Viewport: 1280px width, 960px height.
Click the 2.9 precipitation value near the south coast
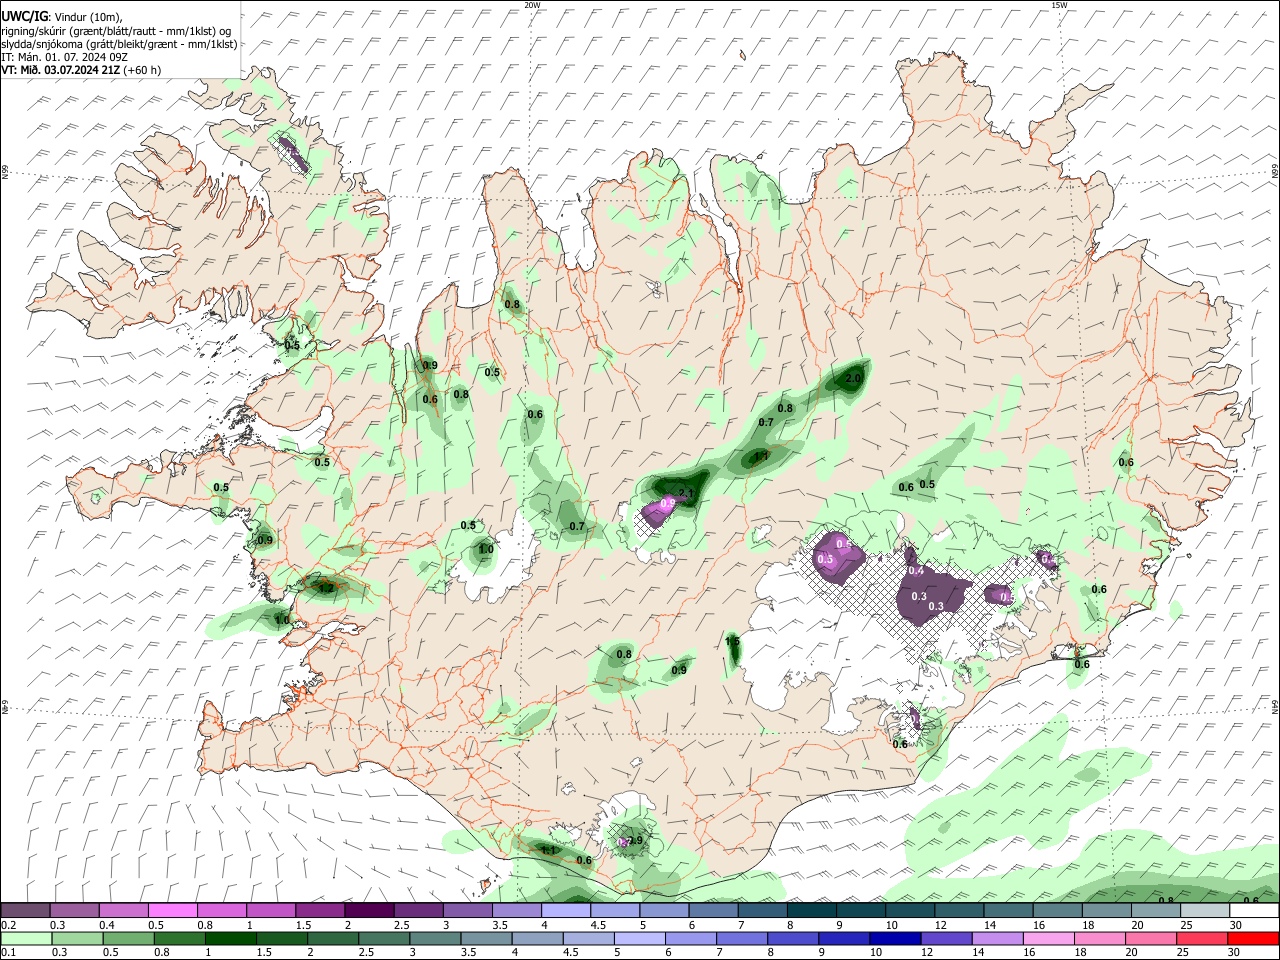tap(635, 841)
